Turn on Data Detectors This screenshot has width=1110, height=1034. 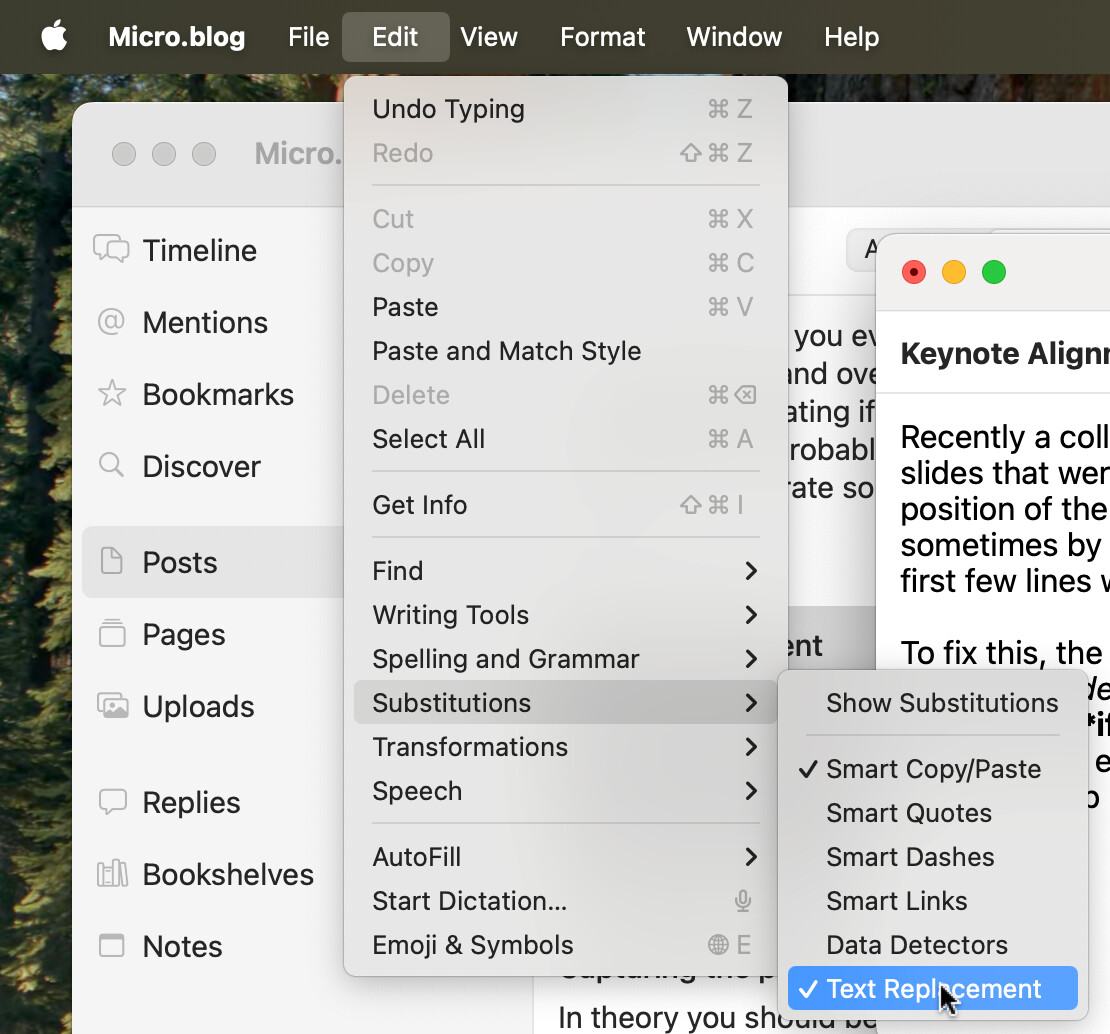tap(933, 945)
